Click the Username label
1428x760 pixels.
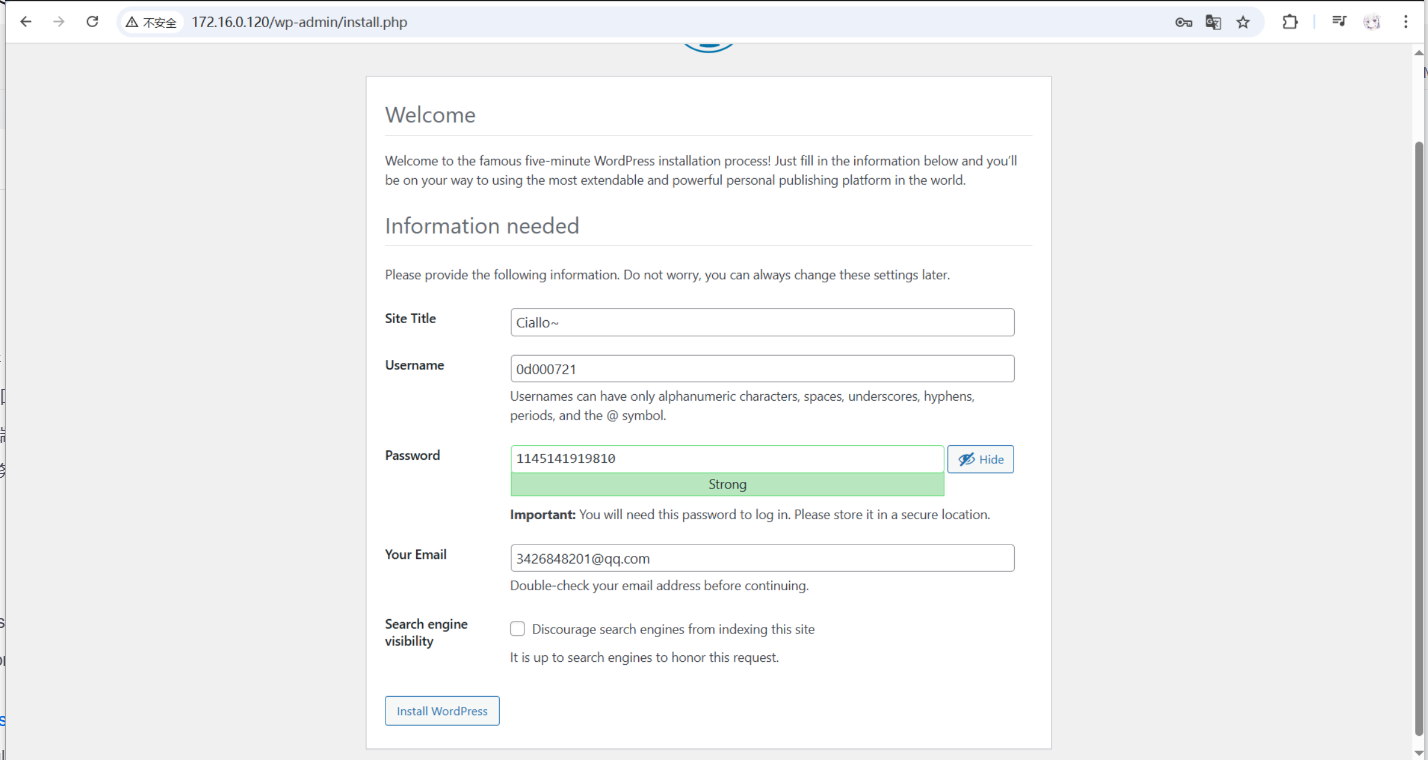414,365
